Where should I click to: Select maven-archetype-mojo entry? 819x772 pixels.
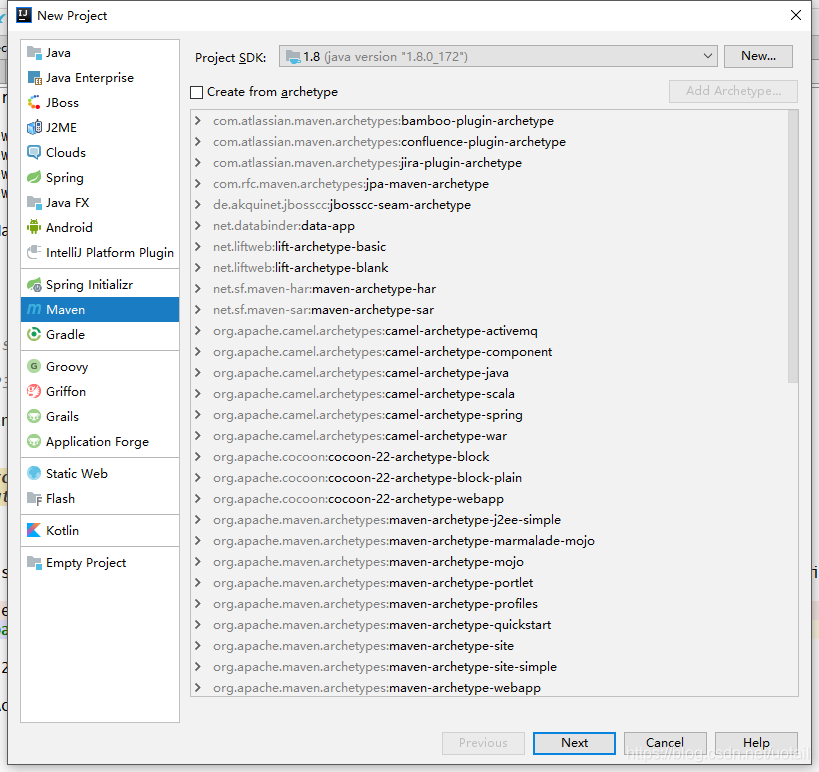pyautogui.click(x=489, y=562)
